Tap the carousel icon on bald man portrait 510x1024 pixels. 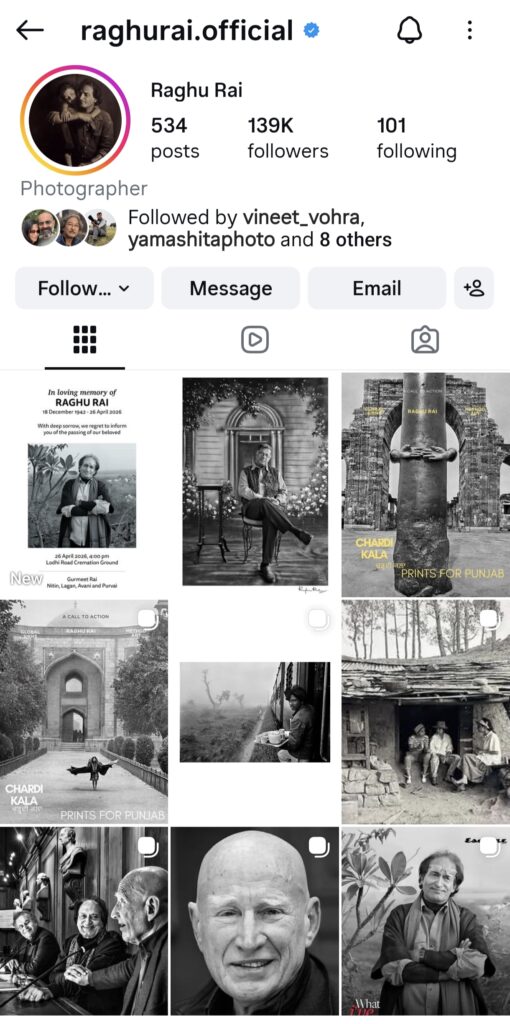319,847
